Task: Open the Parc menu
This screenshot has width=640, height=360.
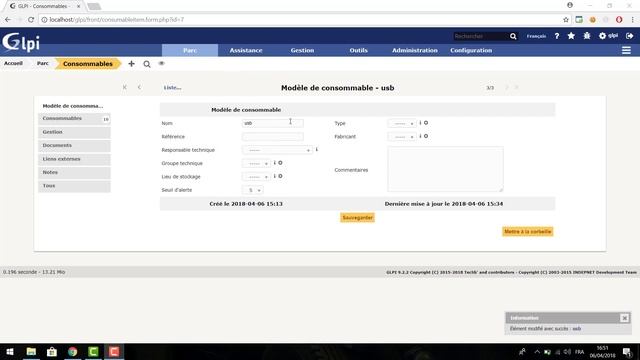Action: click(190, 50)
